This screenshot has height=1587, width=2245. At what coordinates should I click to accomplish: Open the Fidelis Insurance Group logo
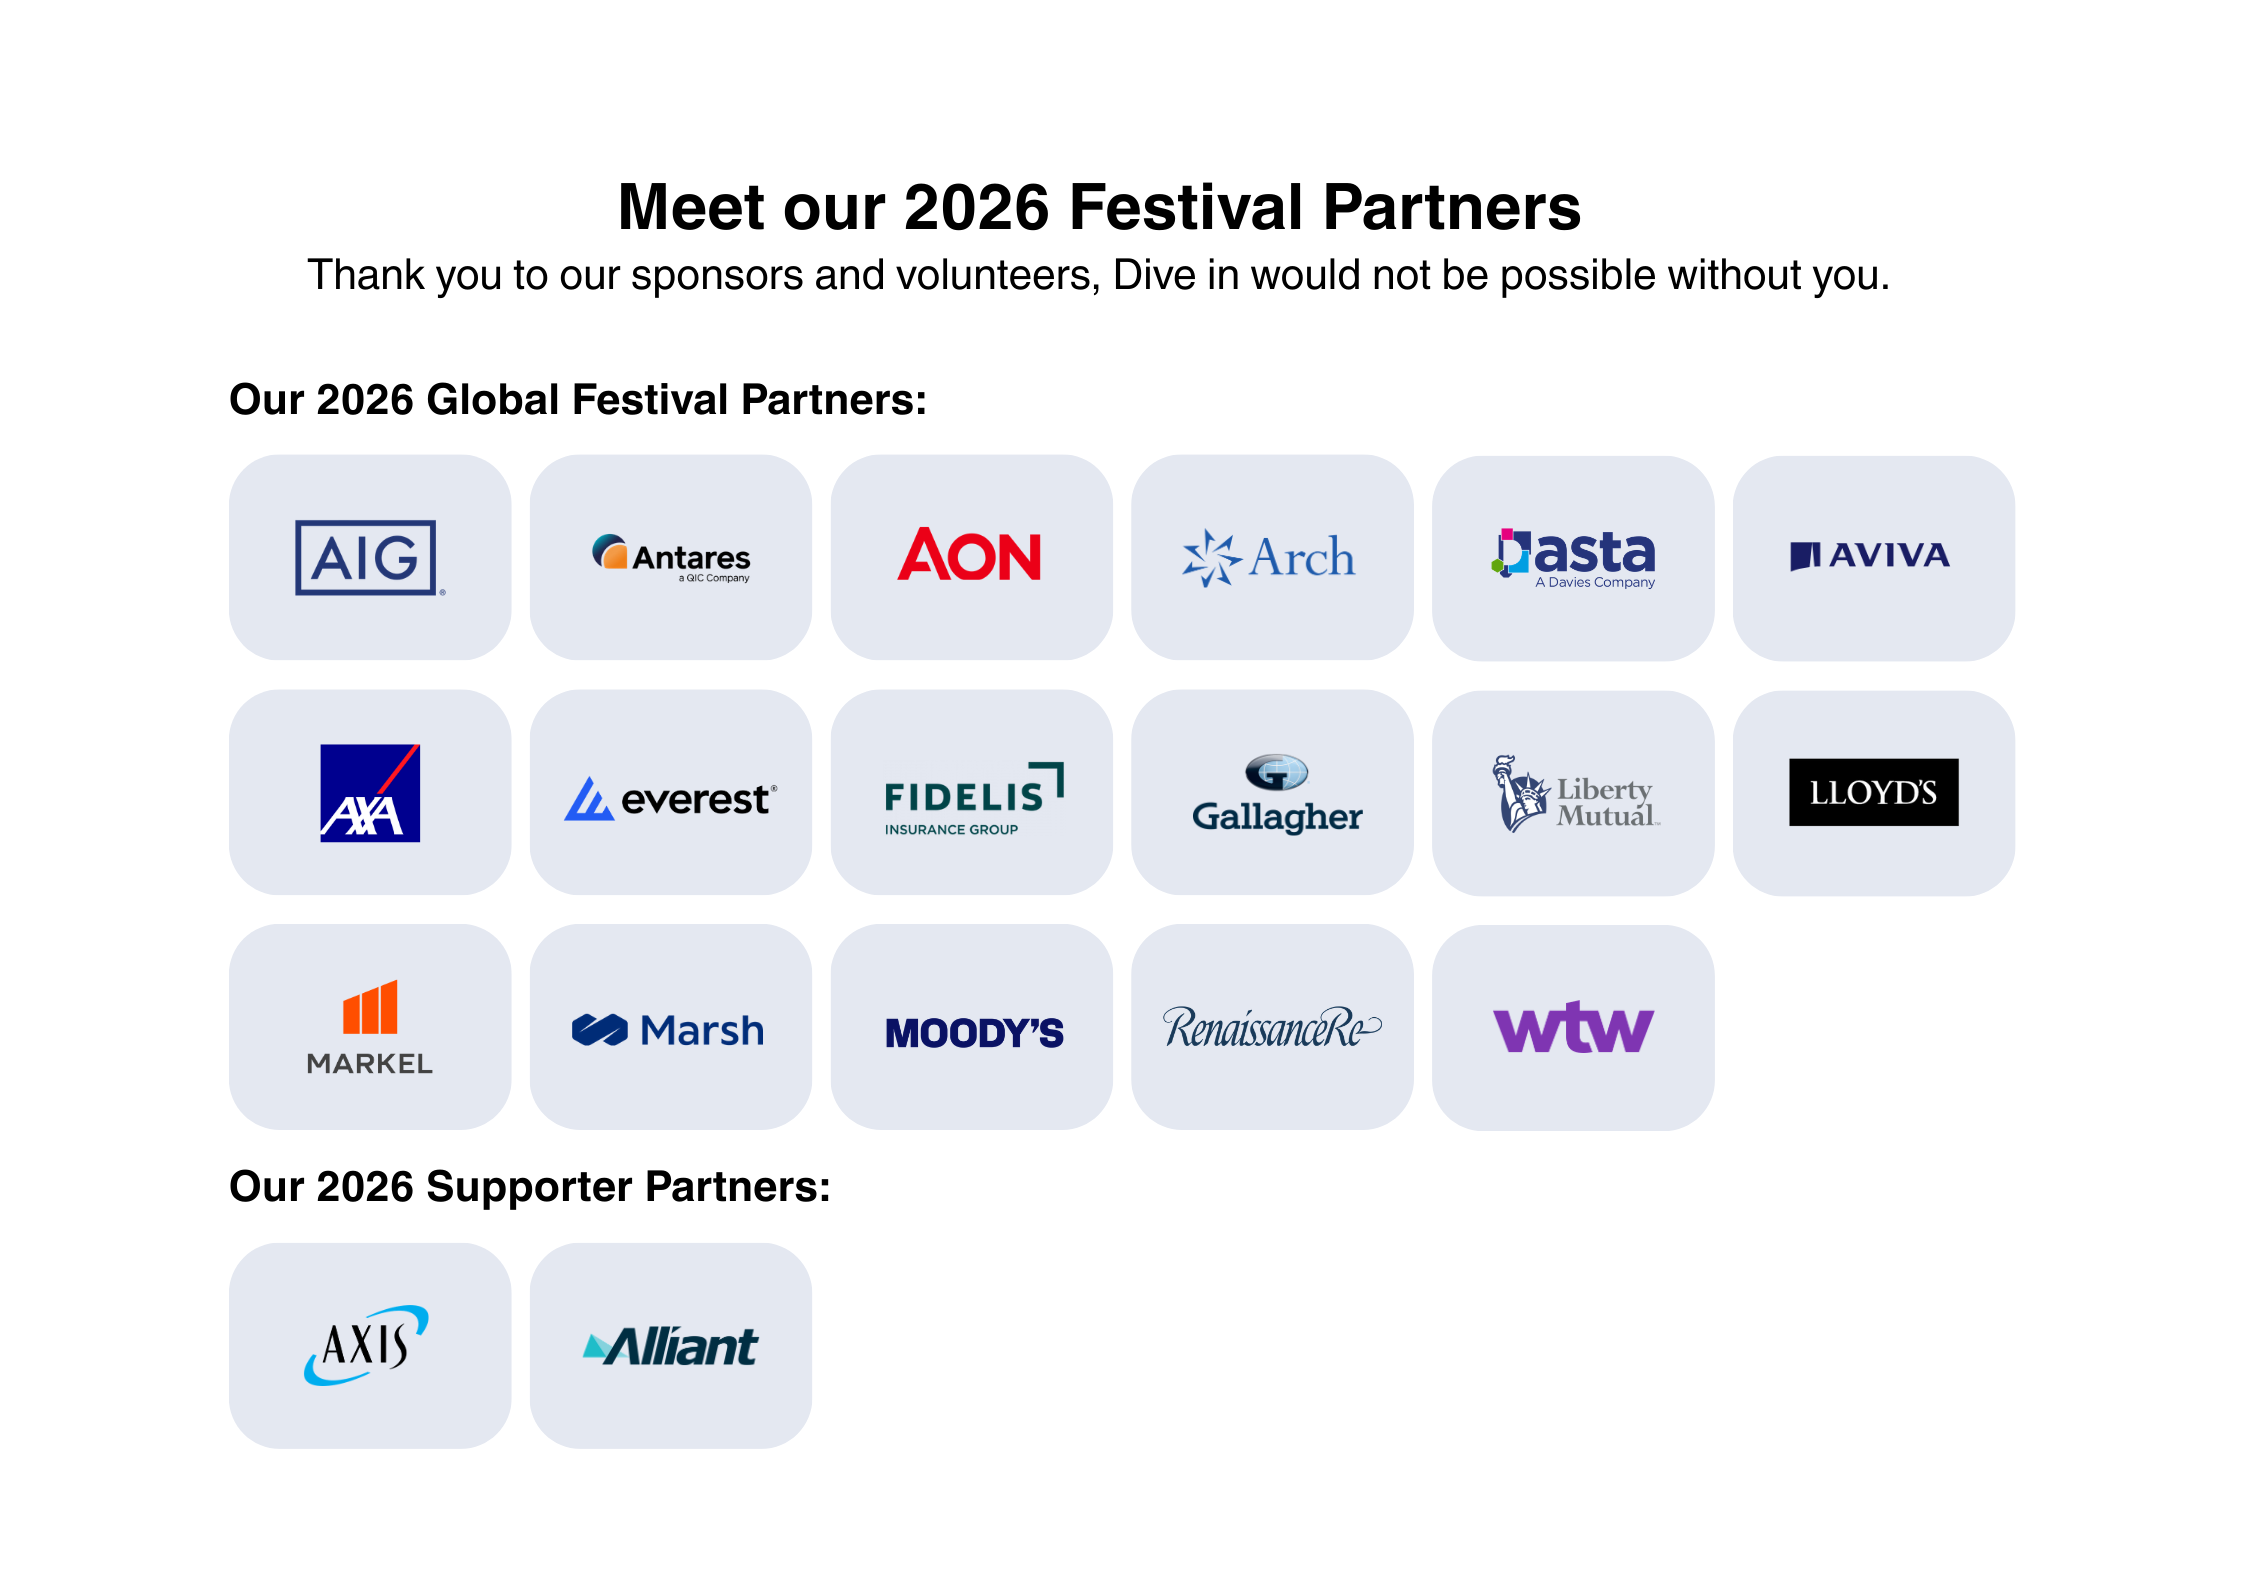click(972, 798)
